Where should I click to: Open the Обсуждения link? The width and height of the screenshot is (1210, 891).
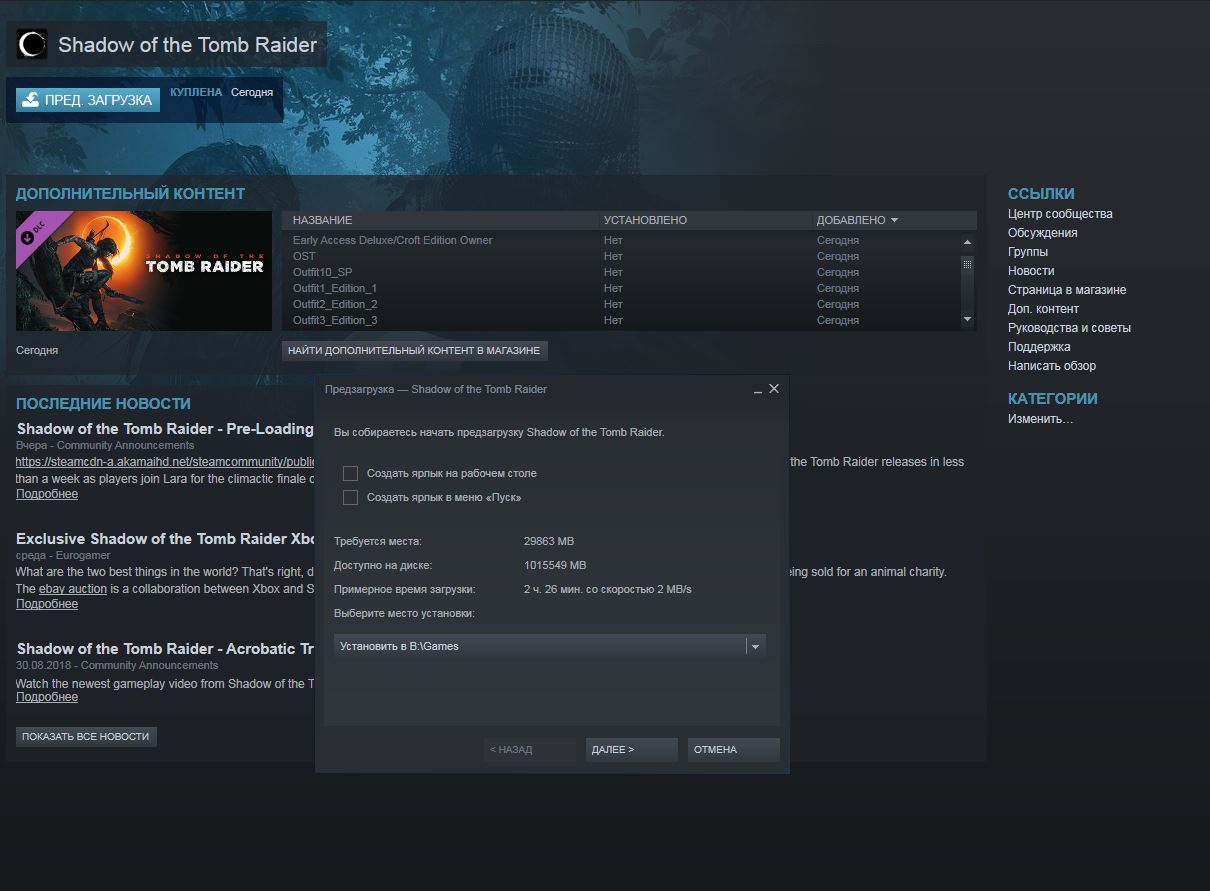click(1043, 233)
